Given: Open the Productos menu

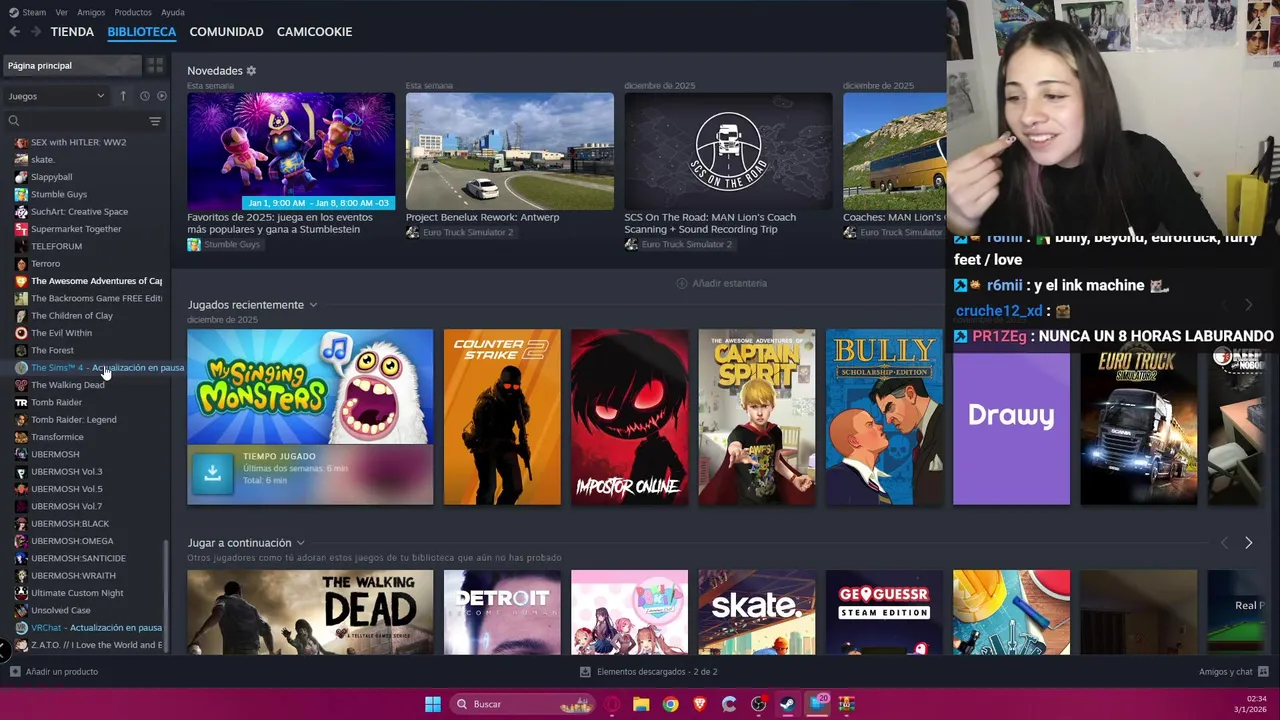Looking at the screenshot, I should (x=133, y=12).
